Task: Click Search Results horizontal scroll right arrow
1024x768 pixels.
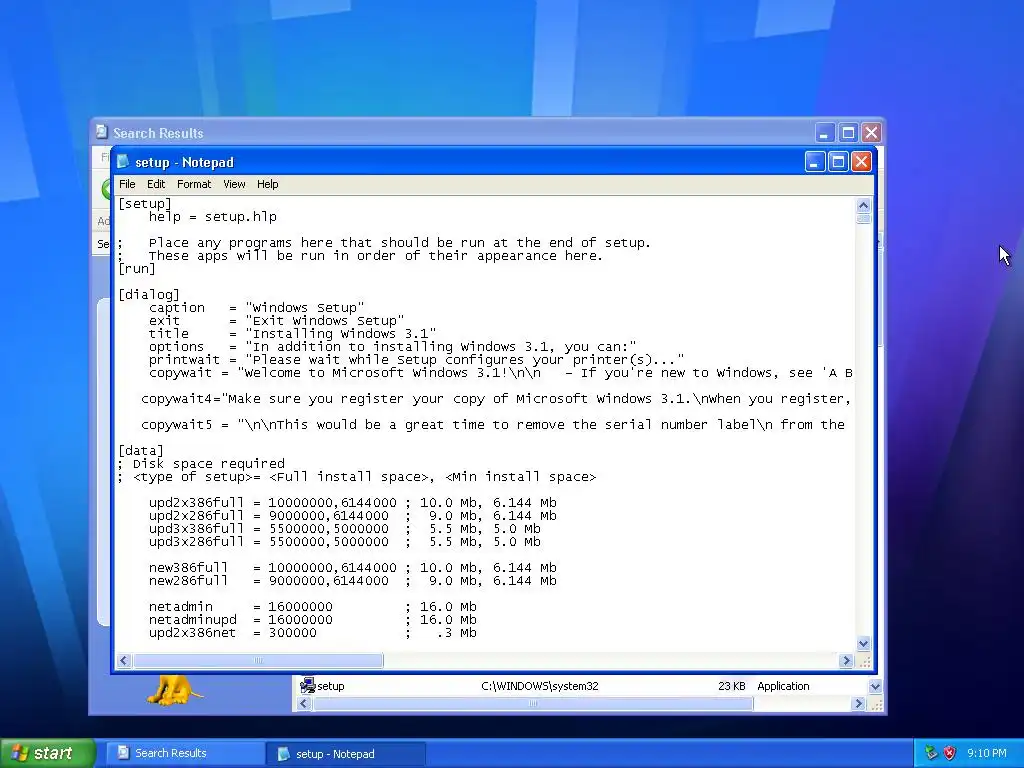Action: pyautogui.click(x=859, y=704)
